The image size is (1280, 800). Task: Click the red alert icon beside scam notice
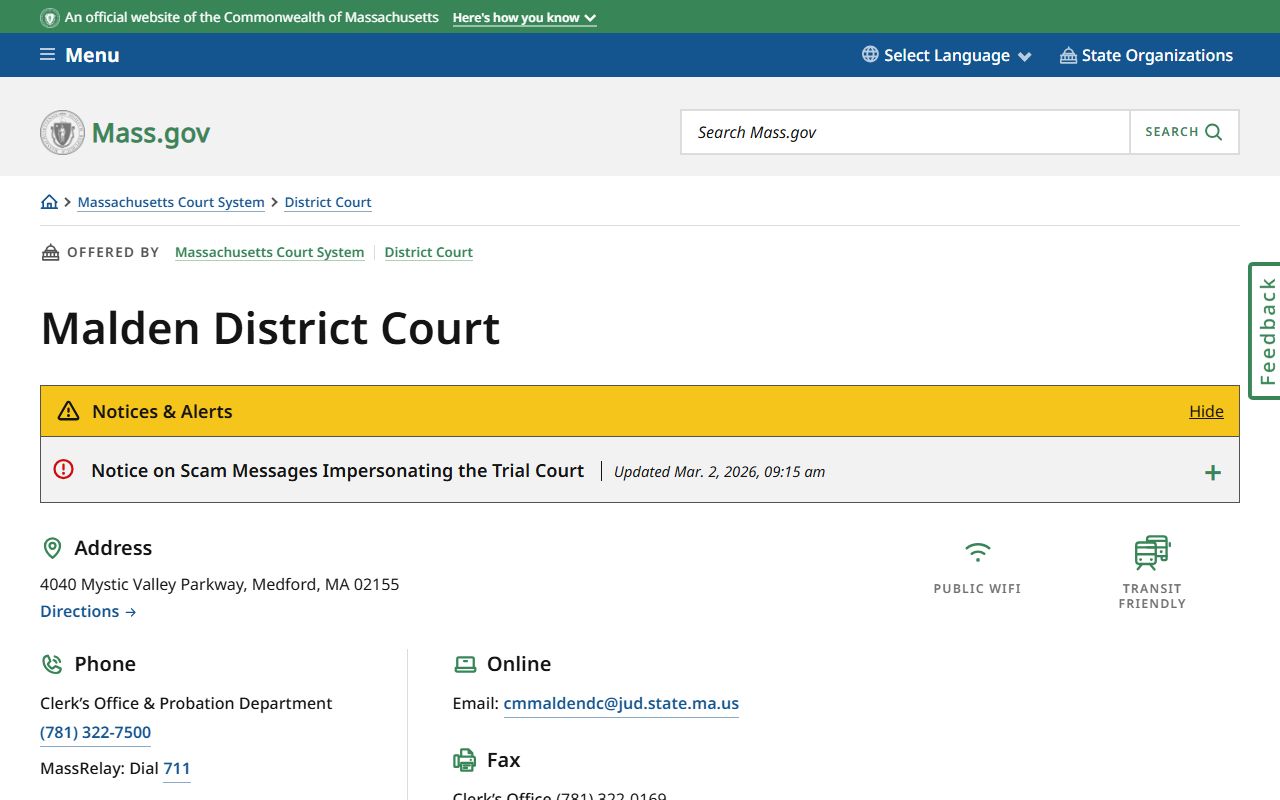pyautogui.click(x=64, y=469)
